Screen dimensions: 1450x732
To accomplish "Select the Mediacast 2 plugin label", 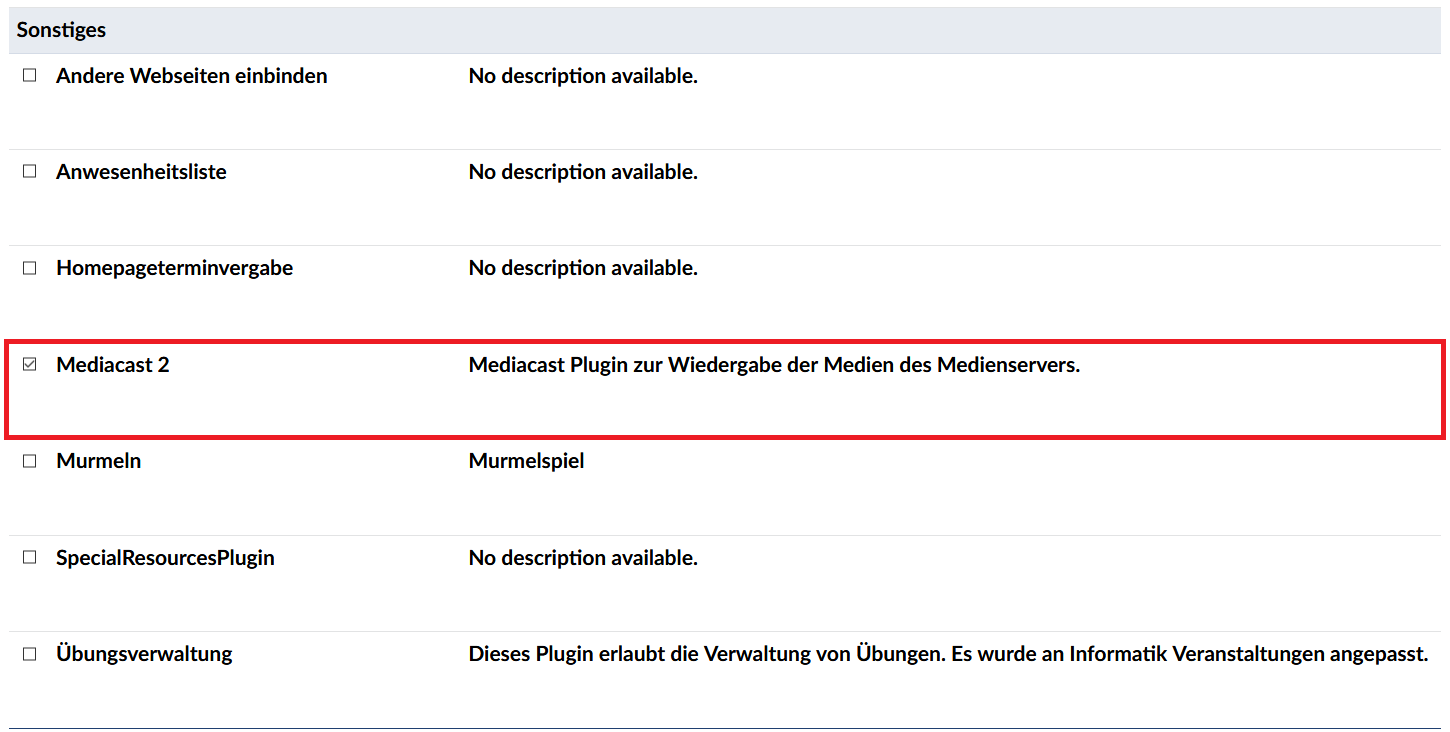I will (113, 365).
